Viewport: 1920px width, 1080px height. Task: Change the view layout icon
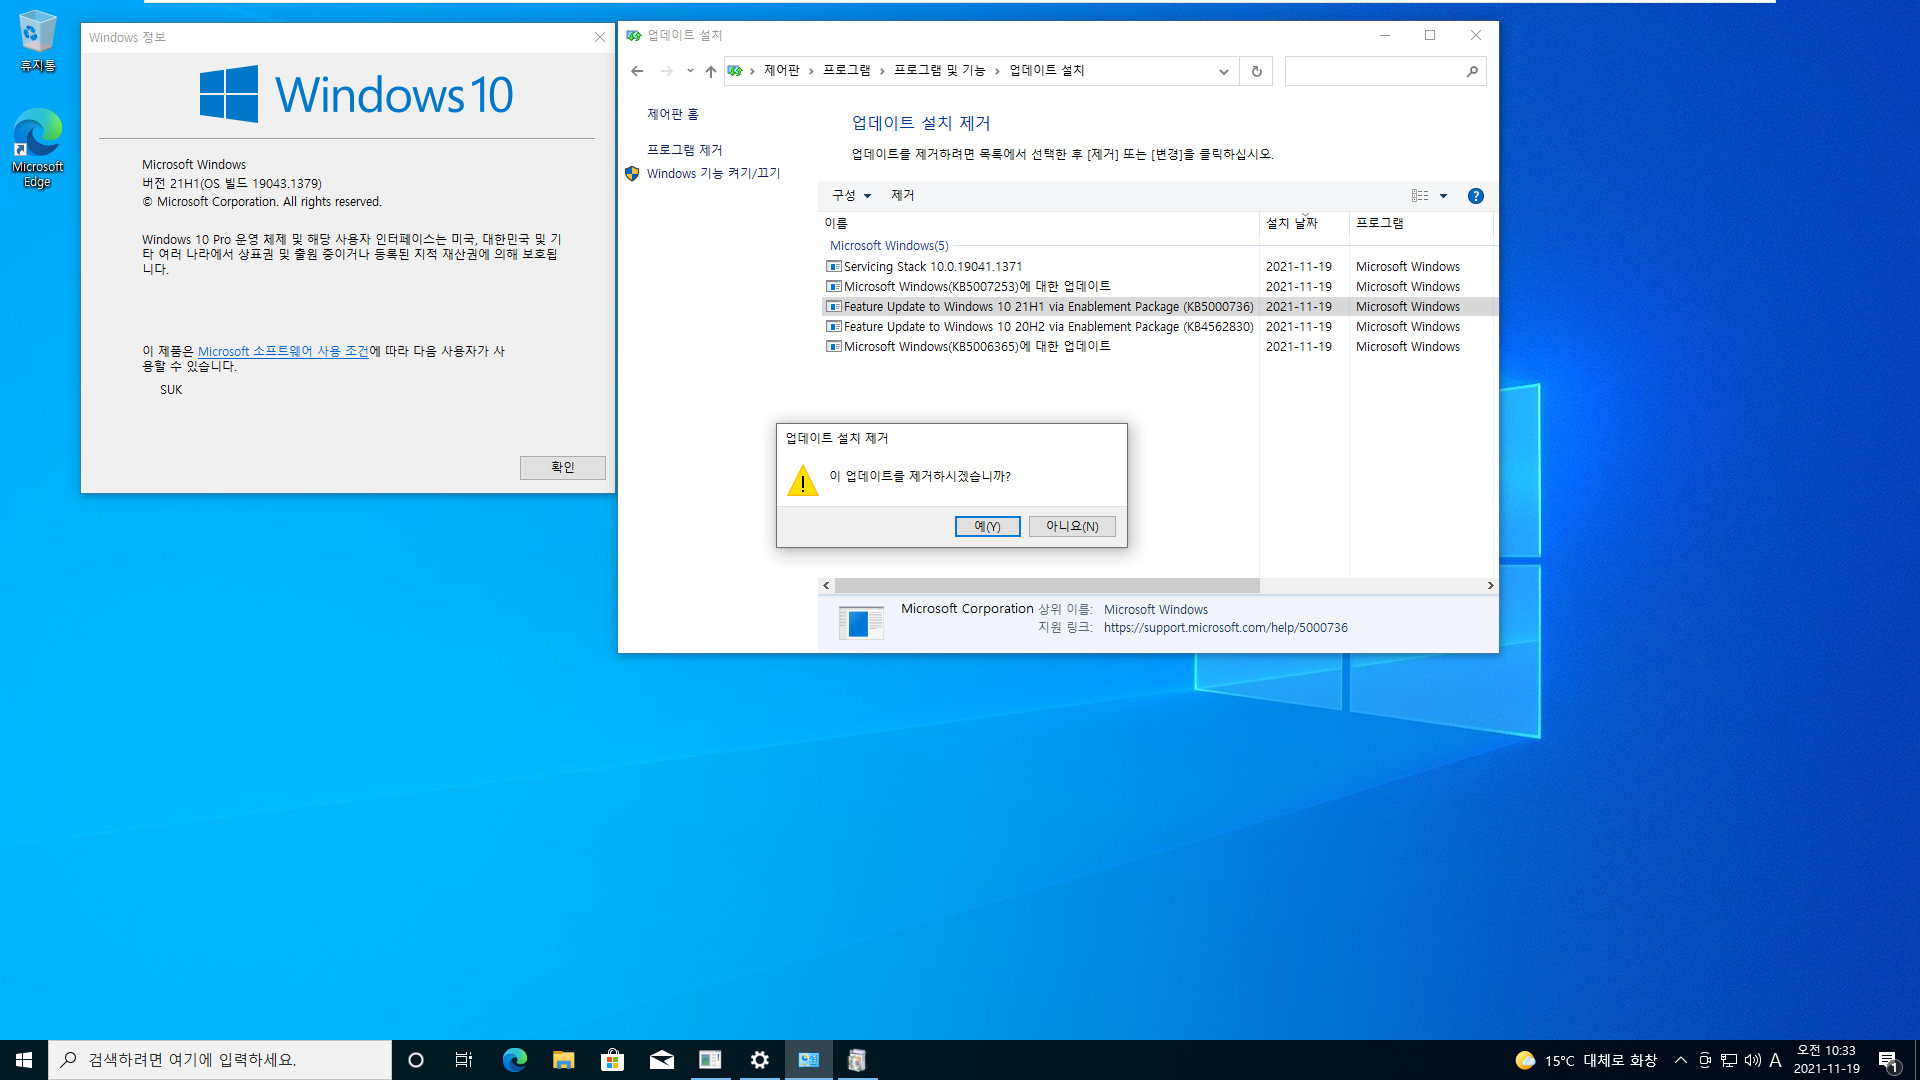(1420, 196)
